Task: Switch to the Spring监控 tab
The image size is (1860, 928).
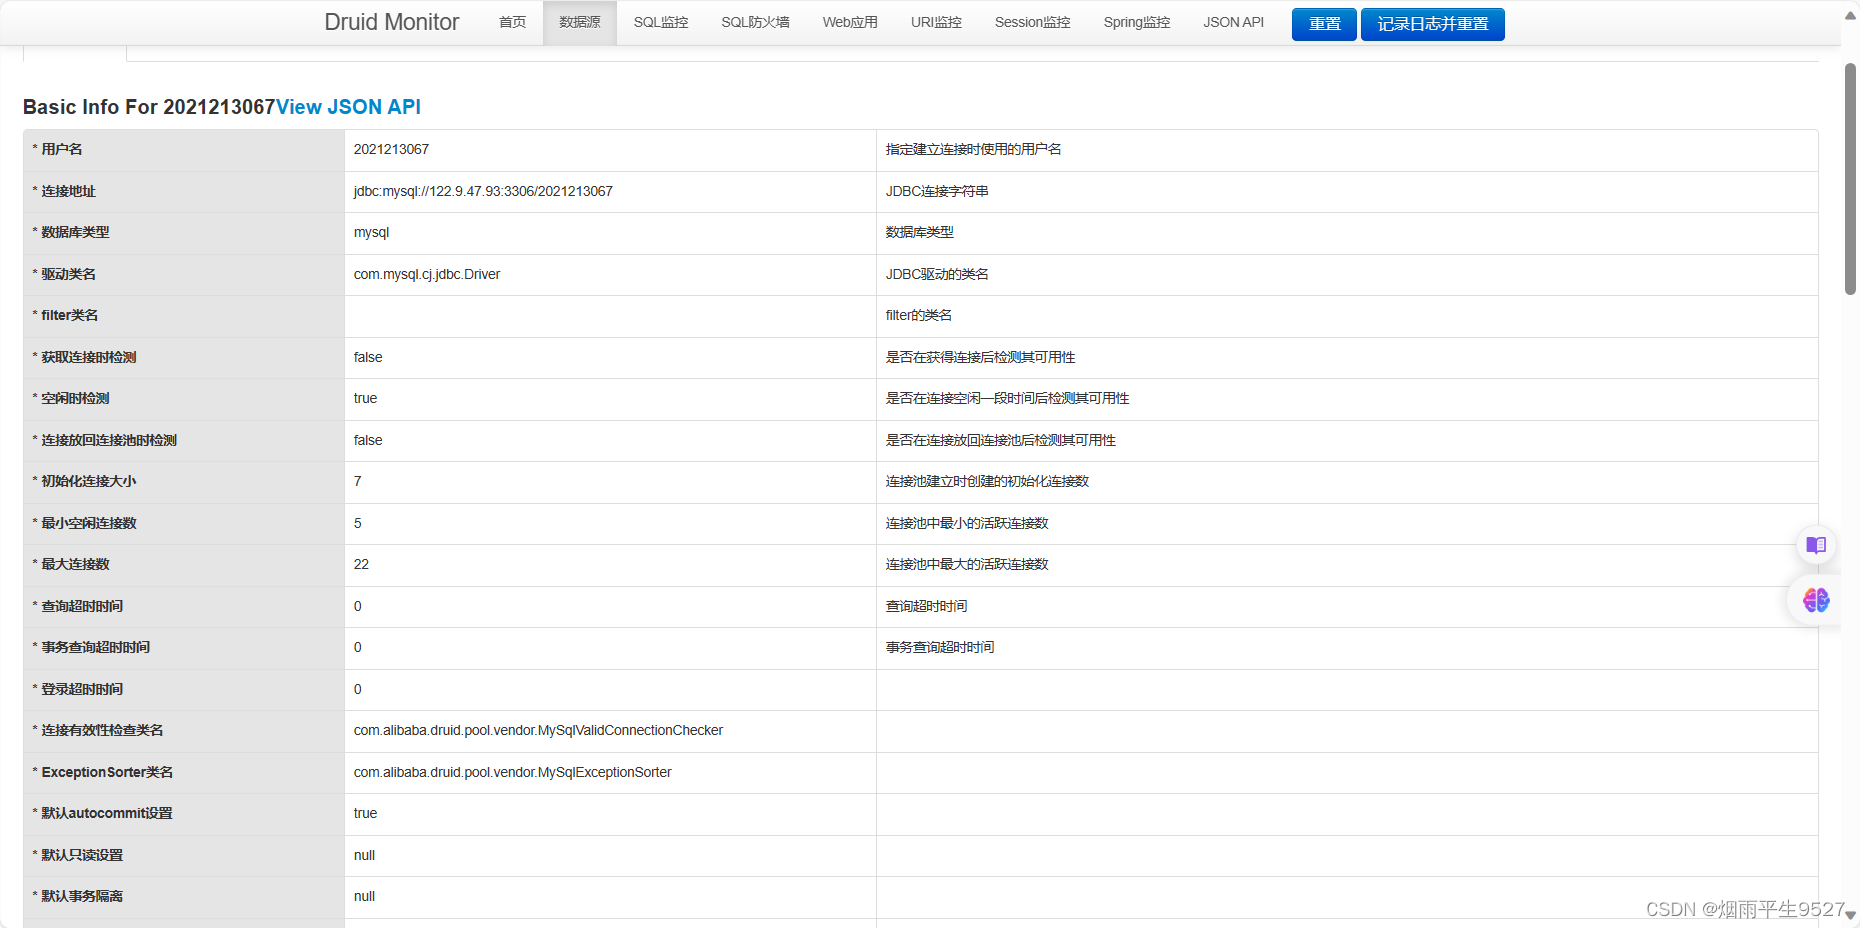Action: tap(1136, 22)
